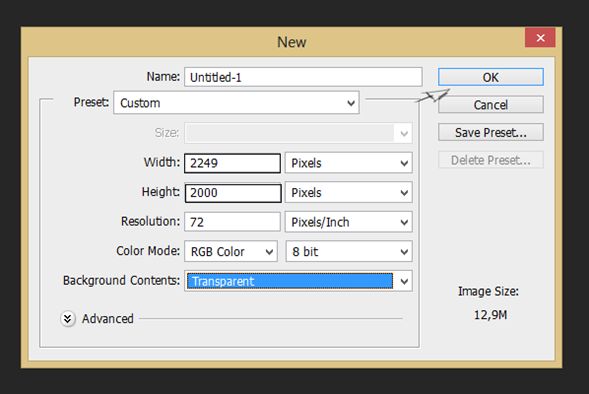Click the New dialog title
The height and width of the screenshot is (394, 589).
[292, 42]
